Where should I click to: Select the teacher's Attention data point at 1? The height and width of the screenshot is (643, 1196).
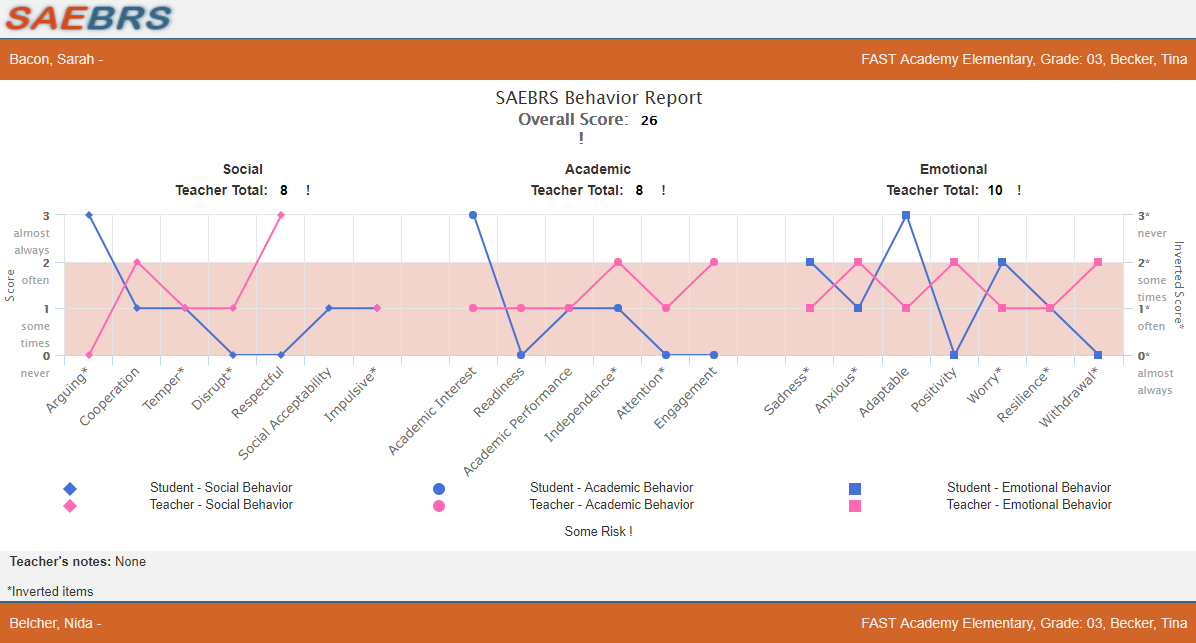pos(666,308)
